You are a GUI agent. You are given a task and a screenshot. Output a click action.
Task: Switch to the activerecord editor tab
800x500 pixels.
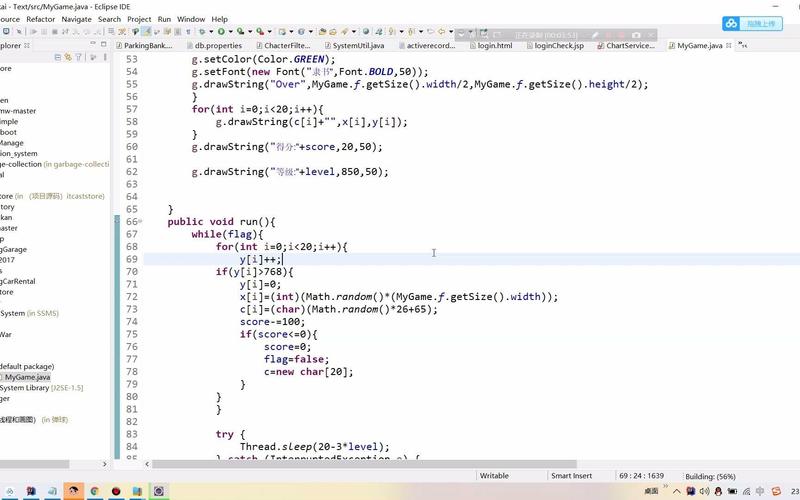pyautogui.click(x=427, y=45)
